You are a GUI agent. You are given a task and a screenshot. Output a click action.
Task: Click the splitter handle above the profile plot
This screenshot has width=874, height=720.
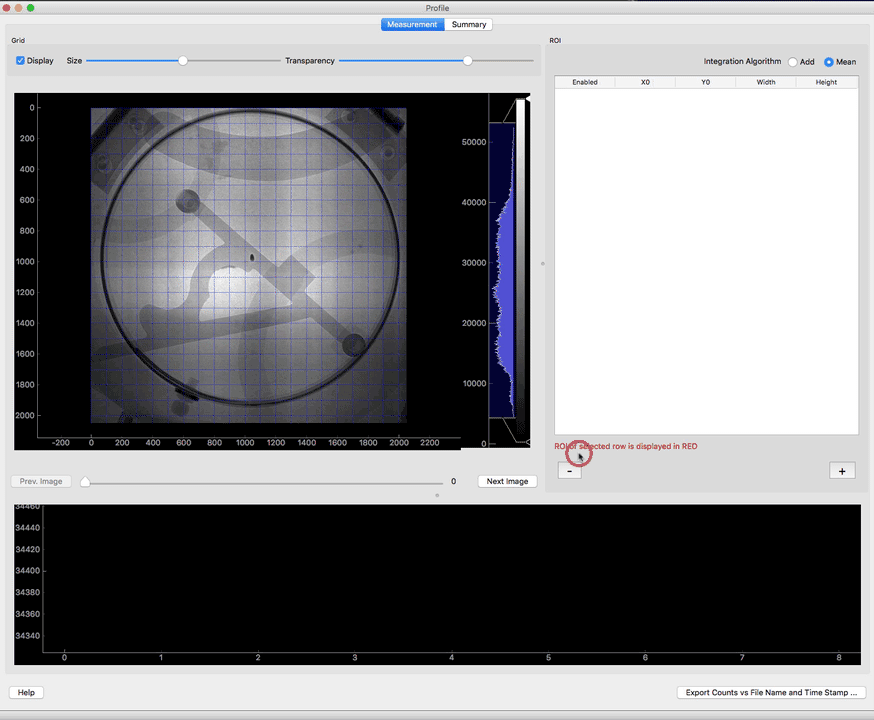437,495
